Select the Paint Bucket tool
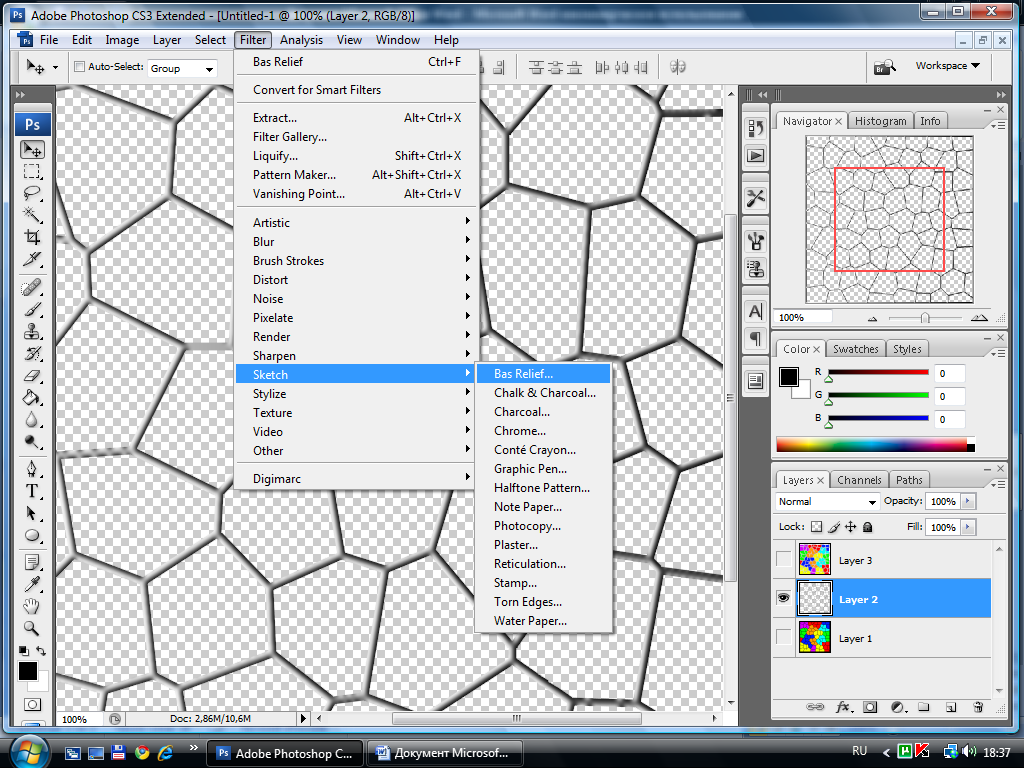1024x768 pixels. point(31,398)
